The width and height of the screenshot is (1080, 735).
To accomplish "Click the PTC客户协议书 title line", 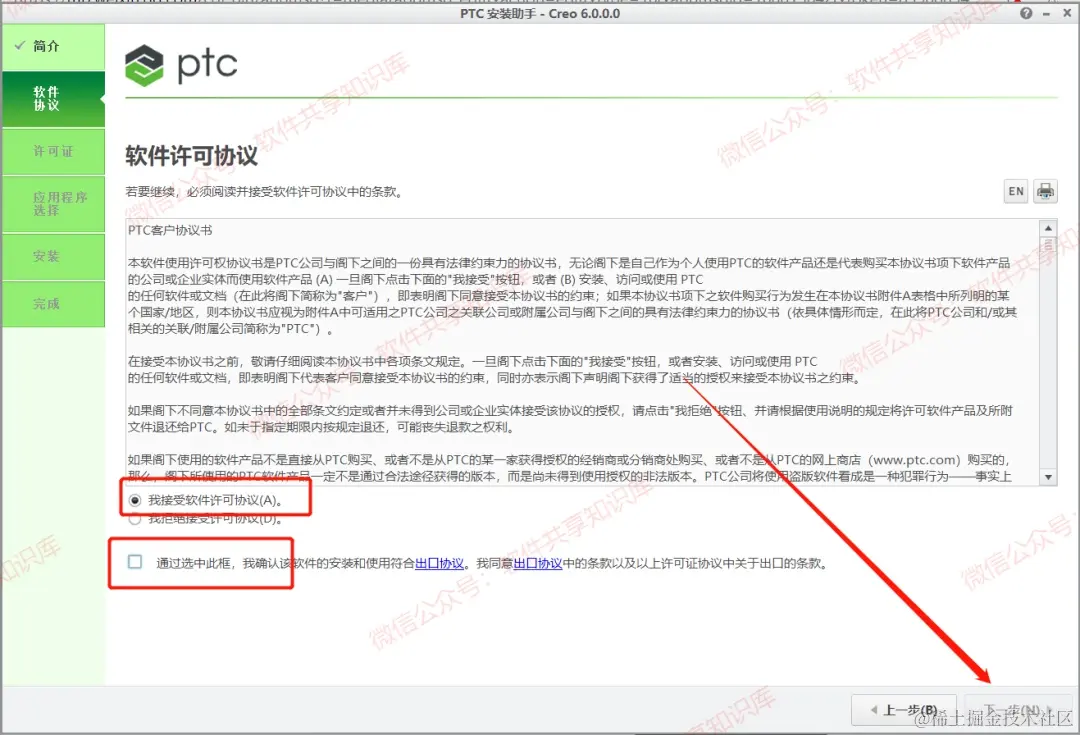I will [170, 230].
